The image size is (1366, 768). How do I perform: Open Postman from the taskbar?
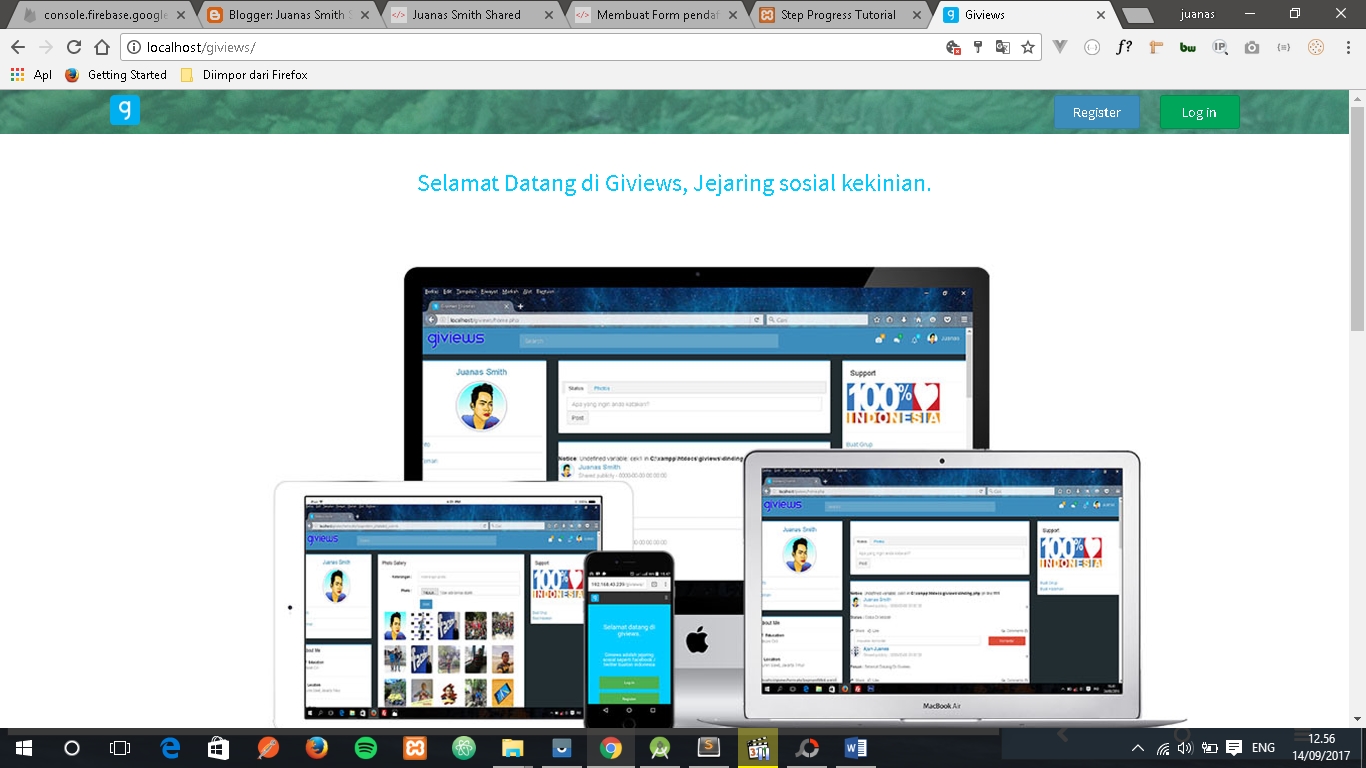[268, 748]
